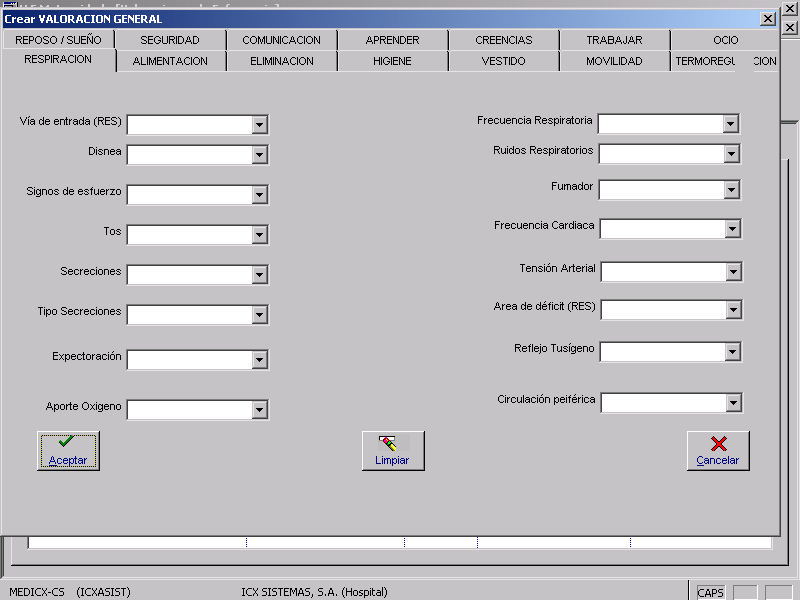
Task: Open the Fumador dropdown list
Action: coord(732,190)
